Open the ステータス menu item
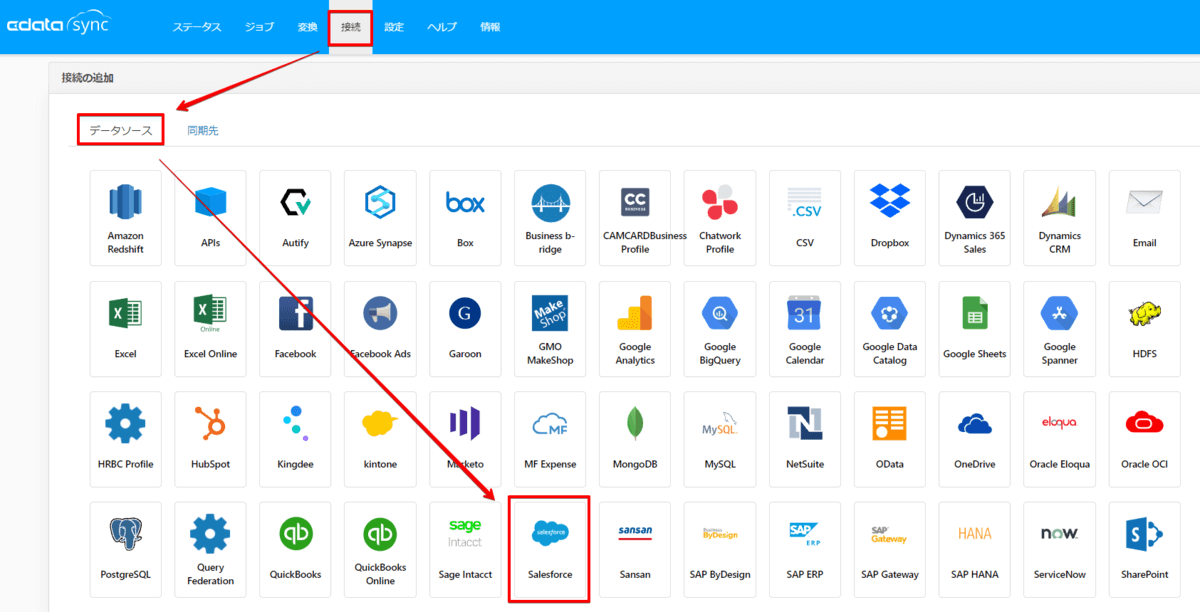The height and width of the screenshot is (612, 1200). (197, 27)
